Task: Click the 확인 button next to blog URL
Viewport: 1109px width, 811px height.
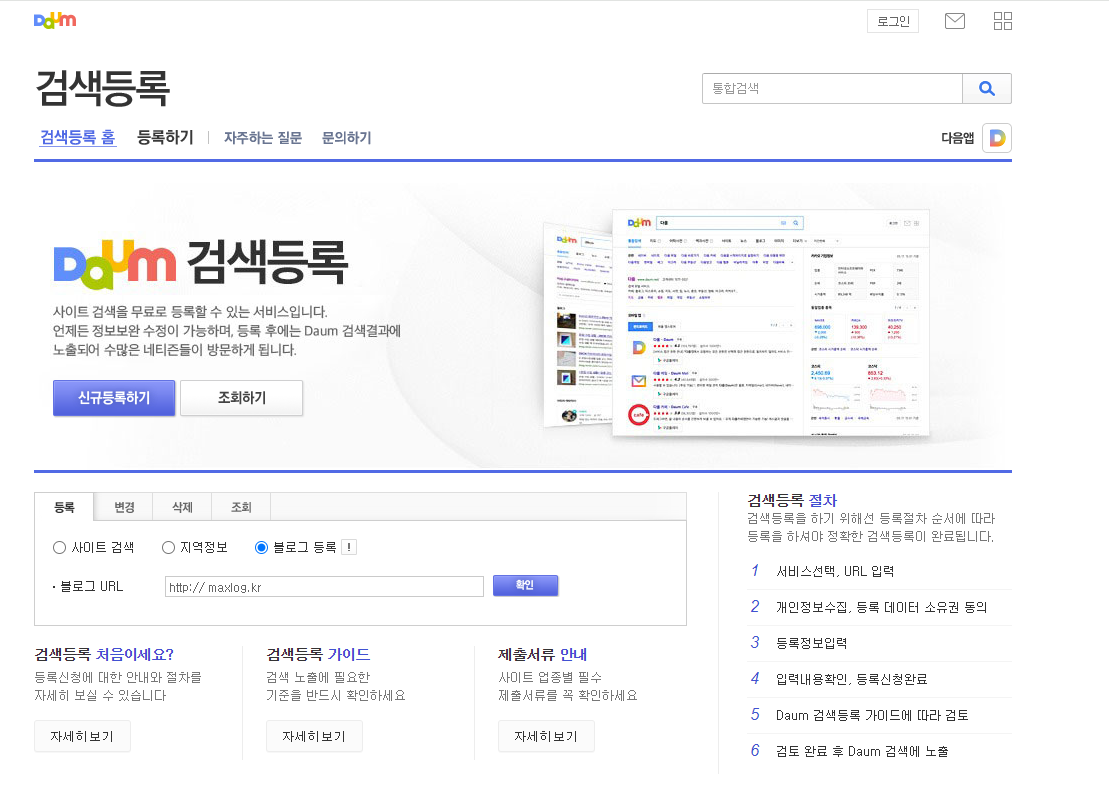Action: (x=525, y=585)
